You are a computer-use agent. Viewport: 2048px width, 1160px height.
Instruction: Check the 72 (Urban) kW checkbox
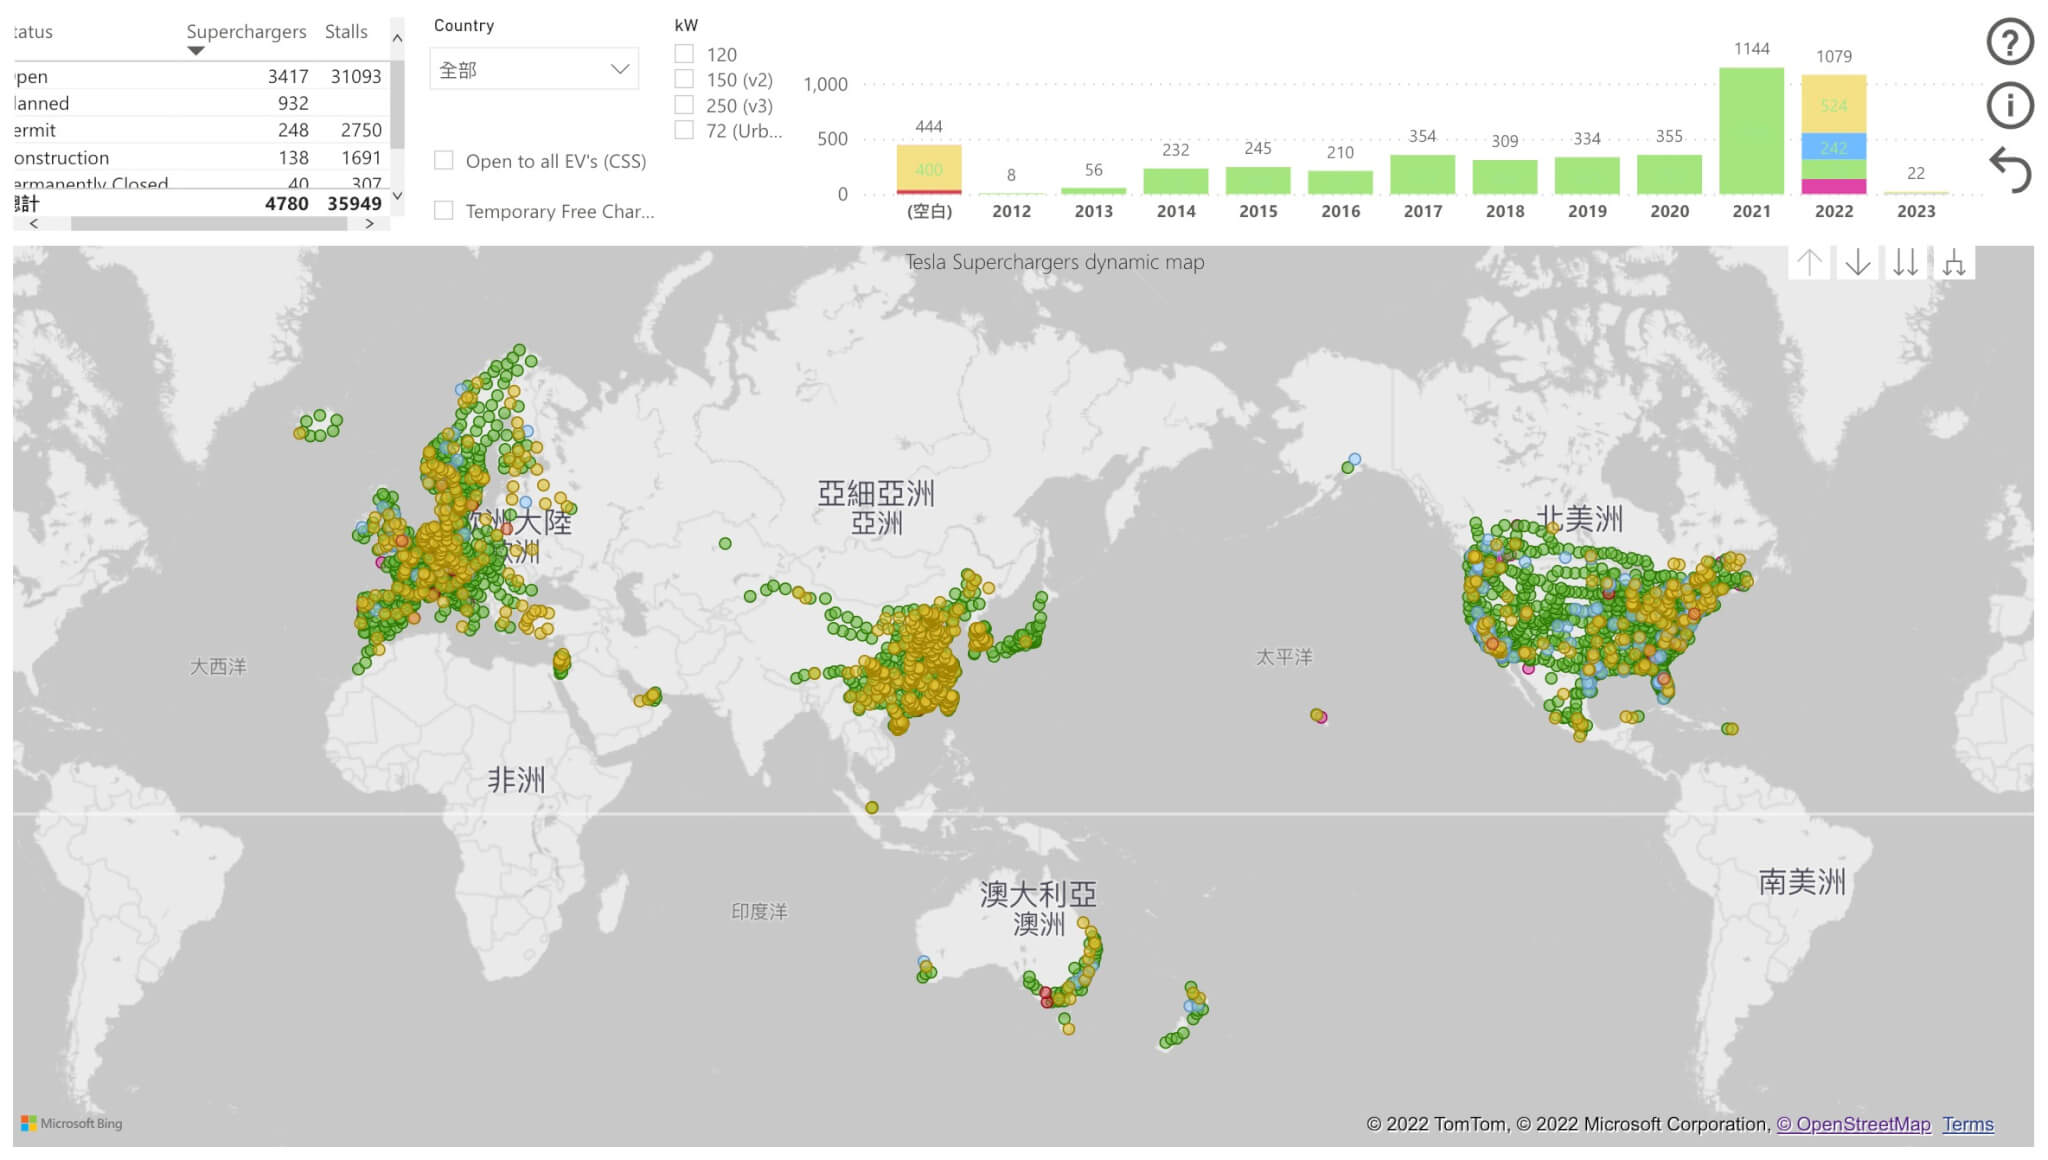coord(684,129)
